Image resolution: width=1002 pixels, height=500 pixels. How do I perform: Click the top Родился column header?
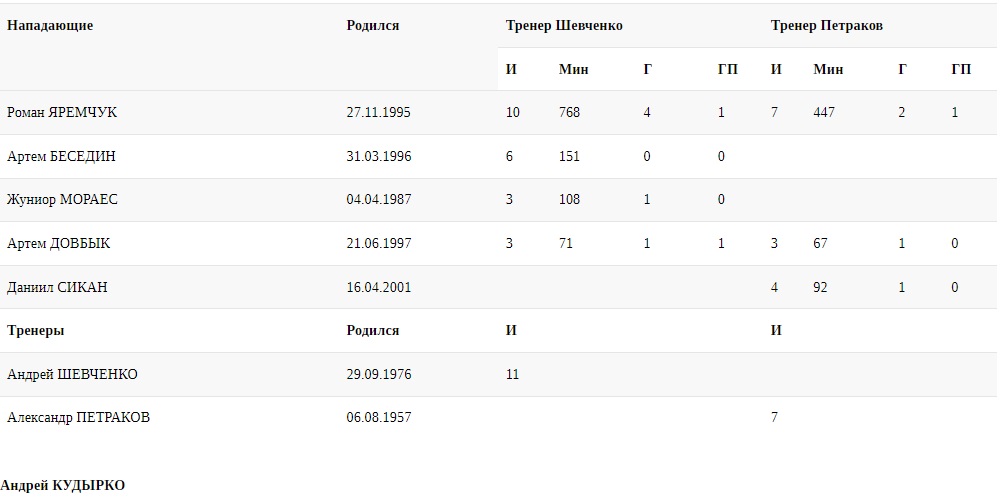point(372,26)
